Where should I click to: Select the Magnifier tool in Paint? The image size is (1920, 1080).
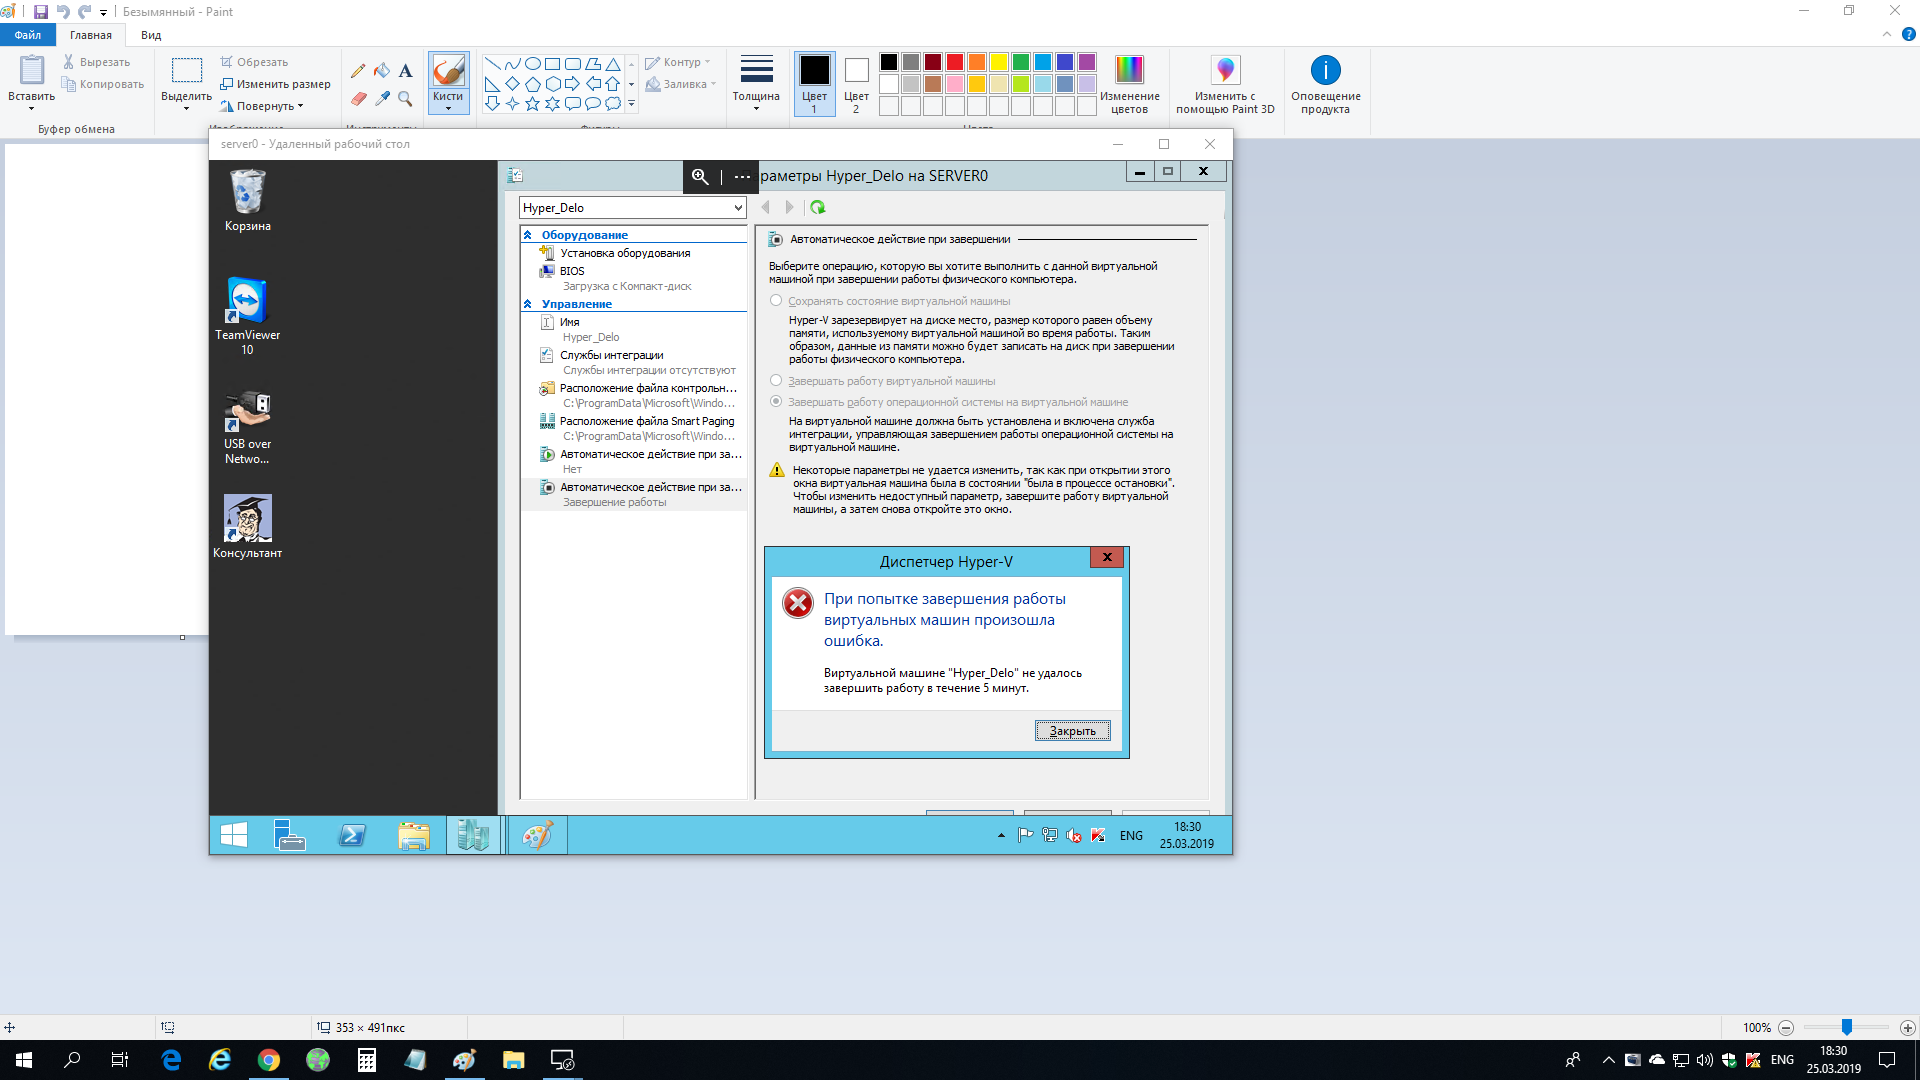(x=405, y=98)
